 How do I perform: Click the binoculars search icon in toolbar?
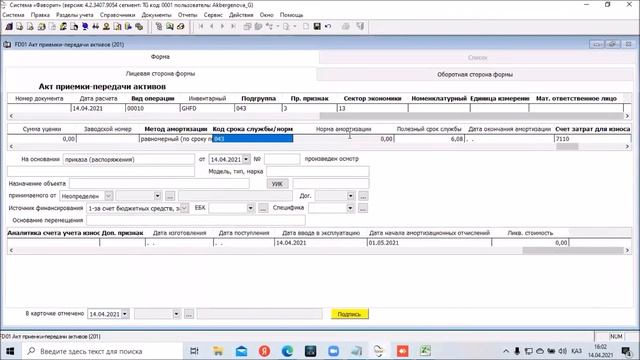pyautogui.click(x=96, y=27)
